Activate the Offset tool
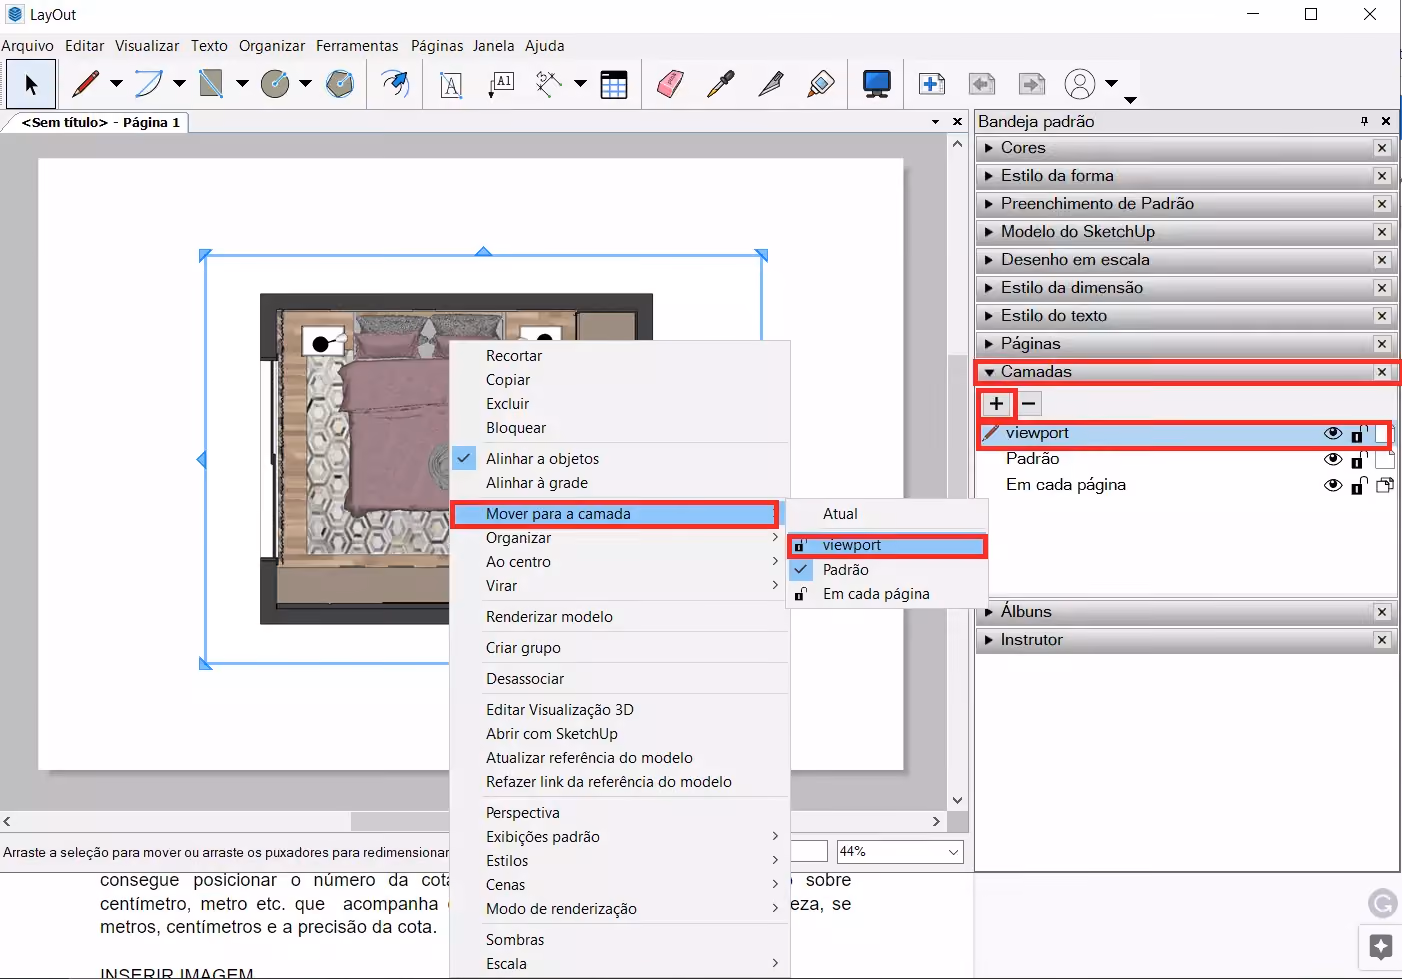 (396, 84)
